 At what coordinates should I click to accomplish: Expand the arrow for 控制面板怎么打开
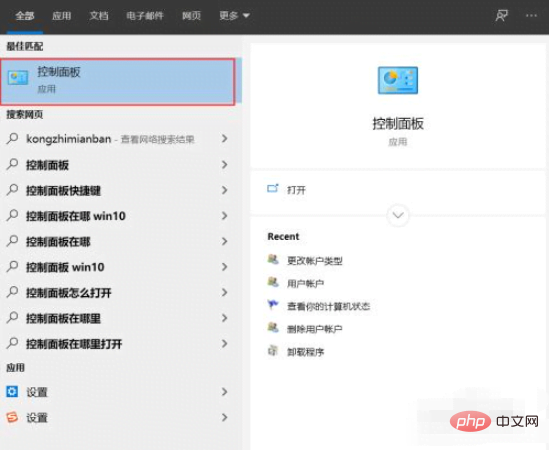coord(224,292)
